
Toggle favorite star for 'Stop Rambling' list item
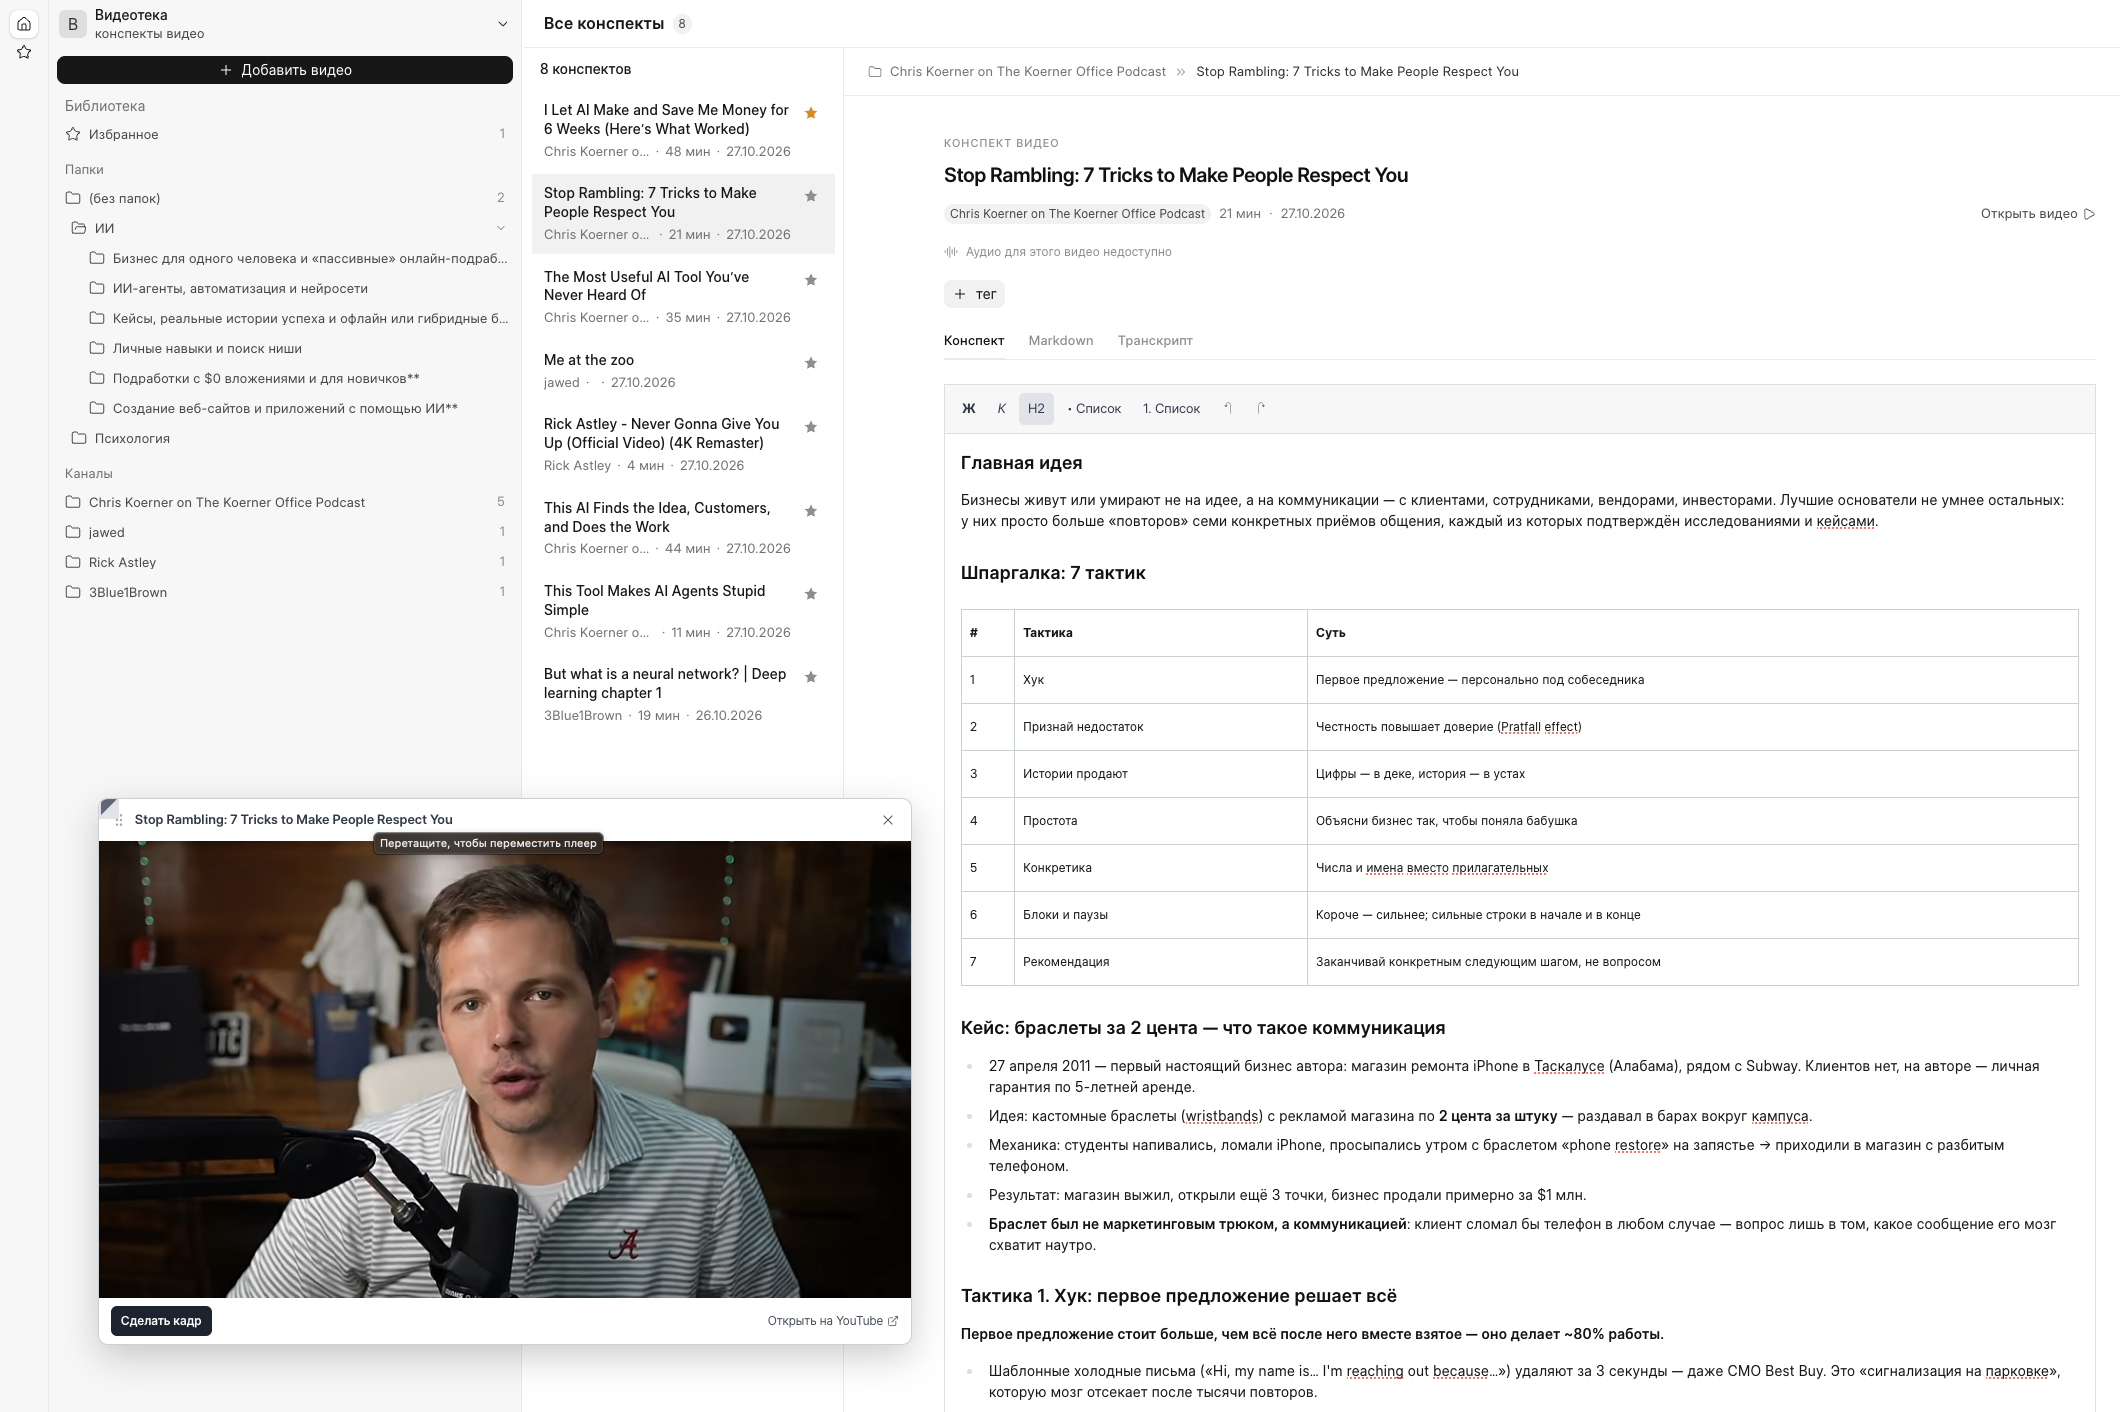811,196
